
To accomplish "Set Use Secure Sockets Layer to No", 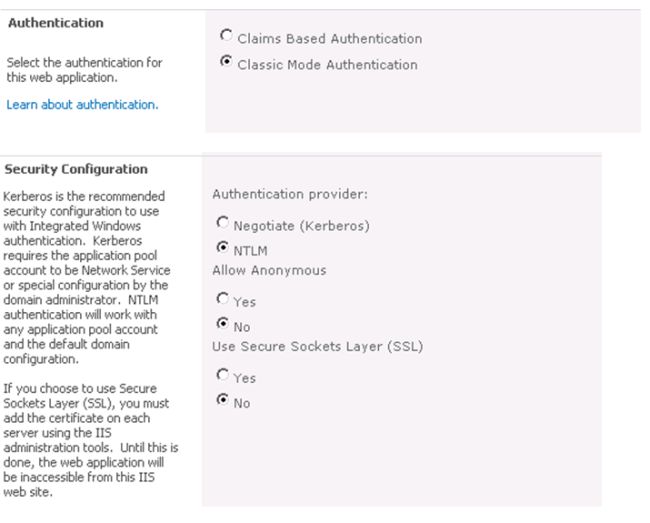I will click(223, 400).
